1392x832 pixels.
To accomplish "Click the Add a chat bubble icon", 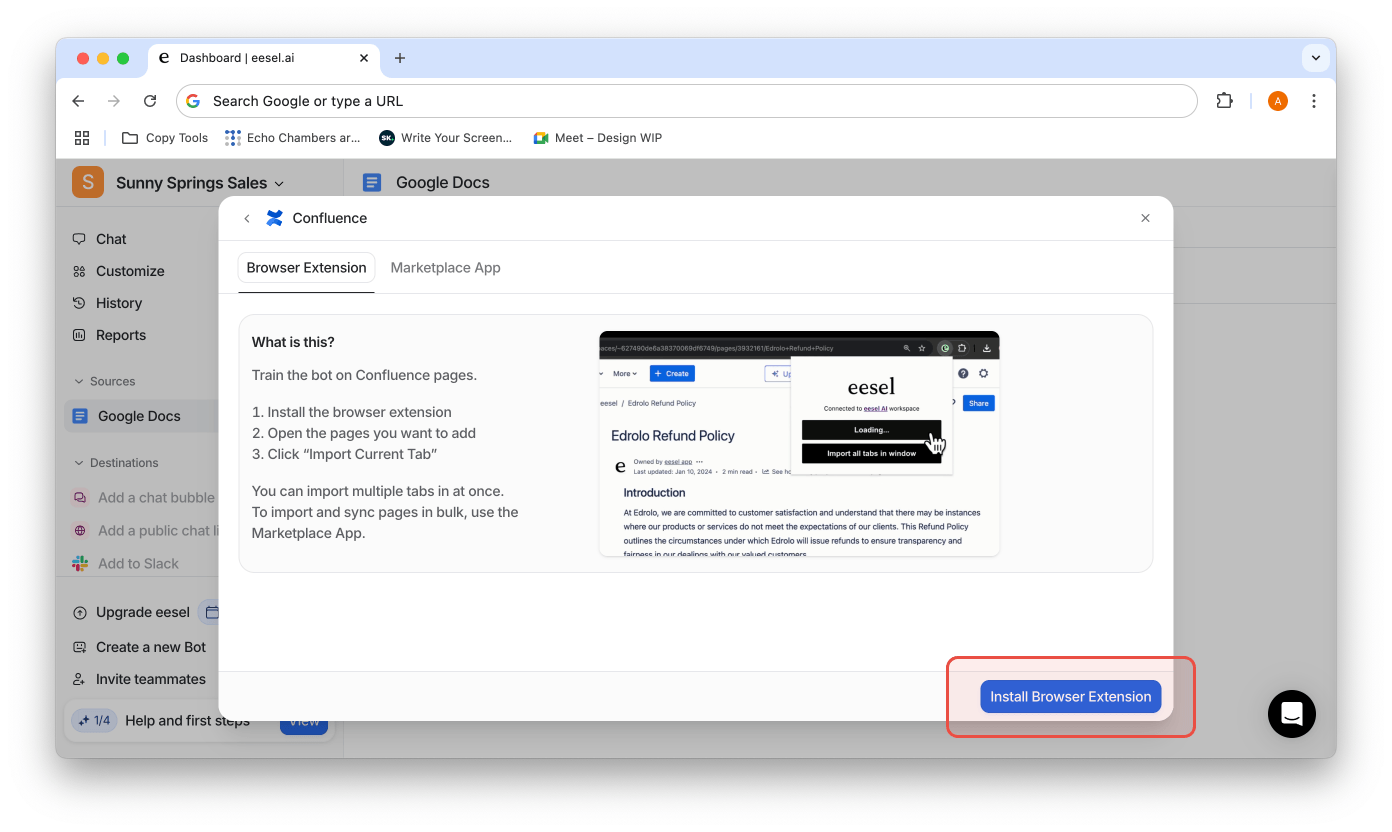I will pos(80,497).
